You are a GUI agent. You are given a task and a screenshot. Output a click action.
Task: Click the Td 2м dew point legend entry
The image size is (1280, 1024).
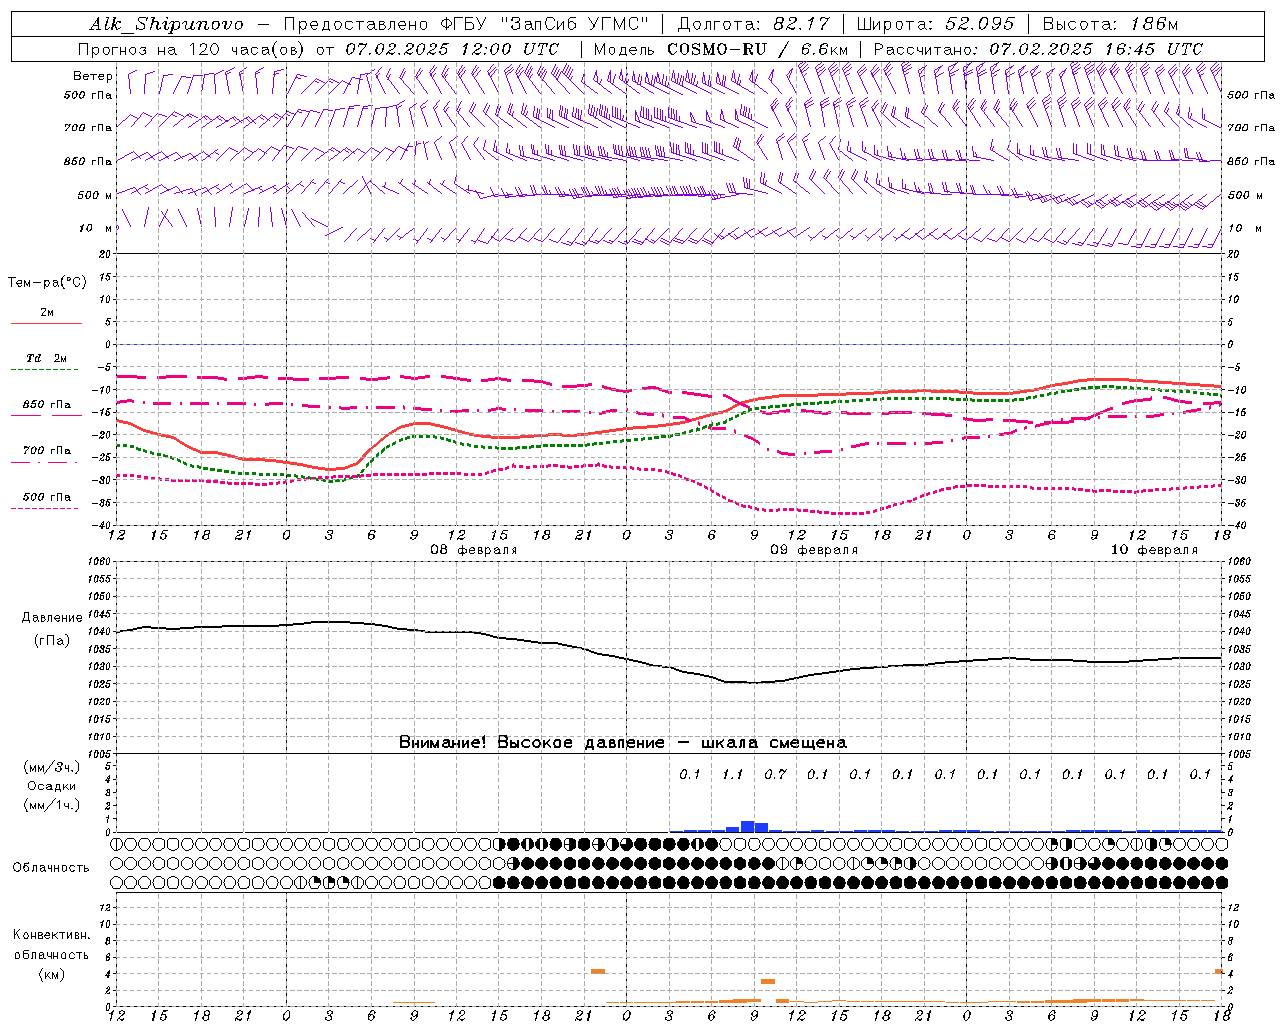point(46,358)
